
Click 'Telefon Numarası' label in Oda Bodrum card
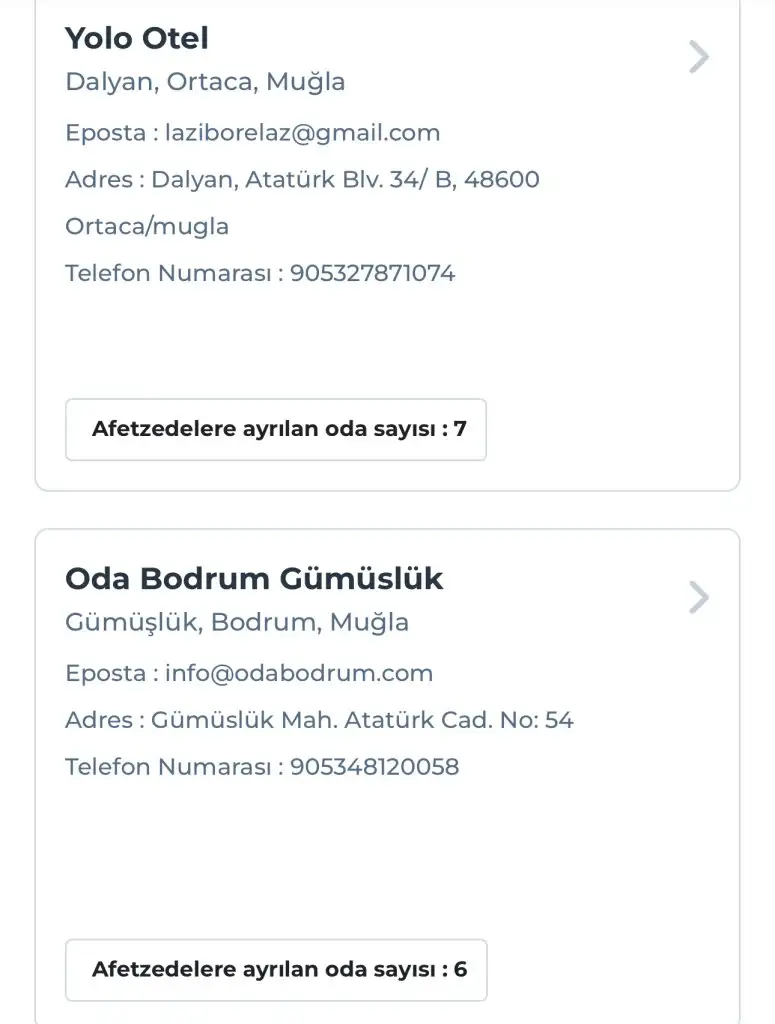click(x=167, y=767)
